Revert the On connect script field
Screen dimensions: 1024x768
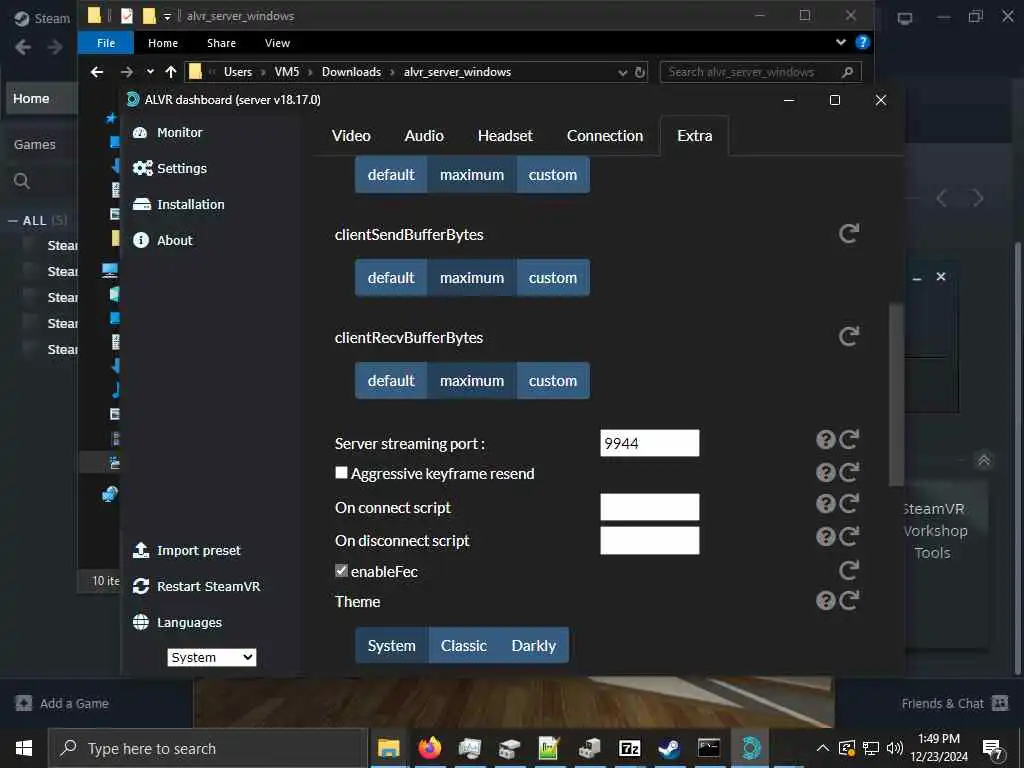coord(849,504)
